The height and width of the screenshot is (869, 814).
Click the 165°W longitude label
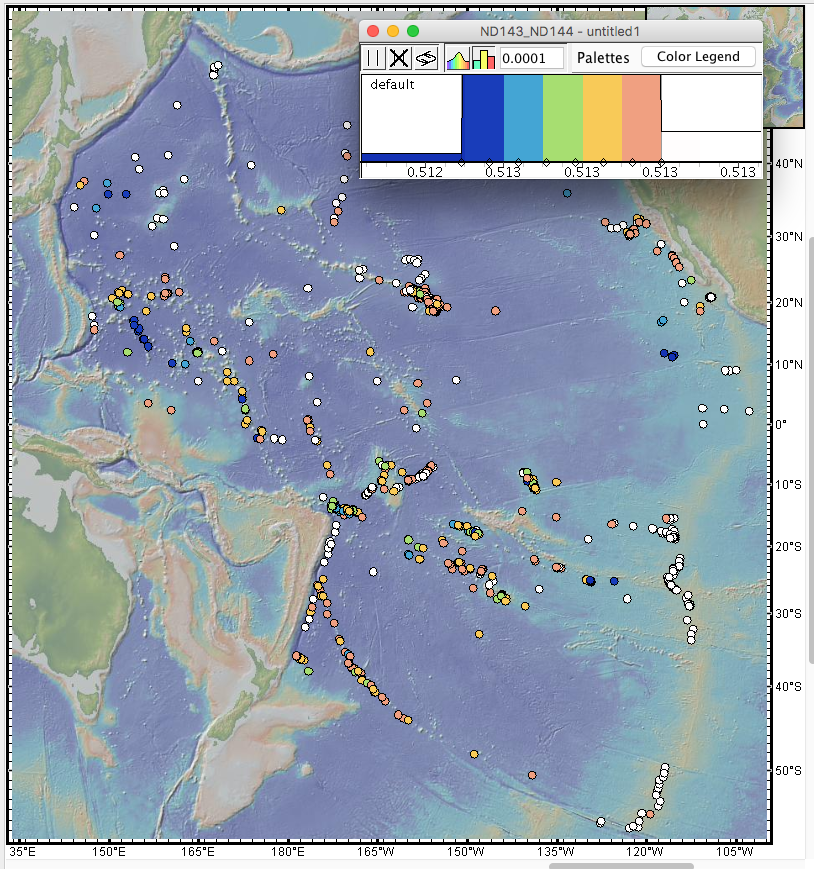(376, 852)
